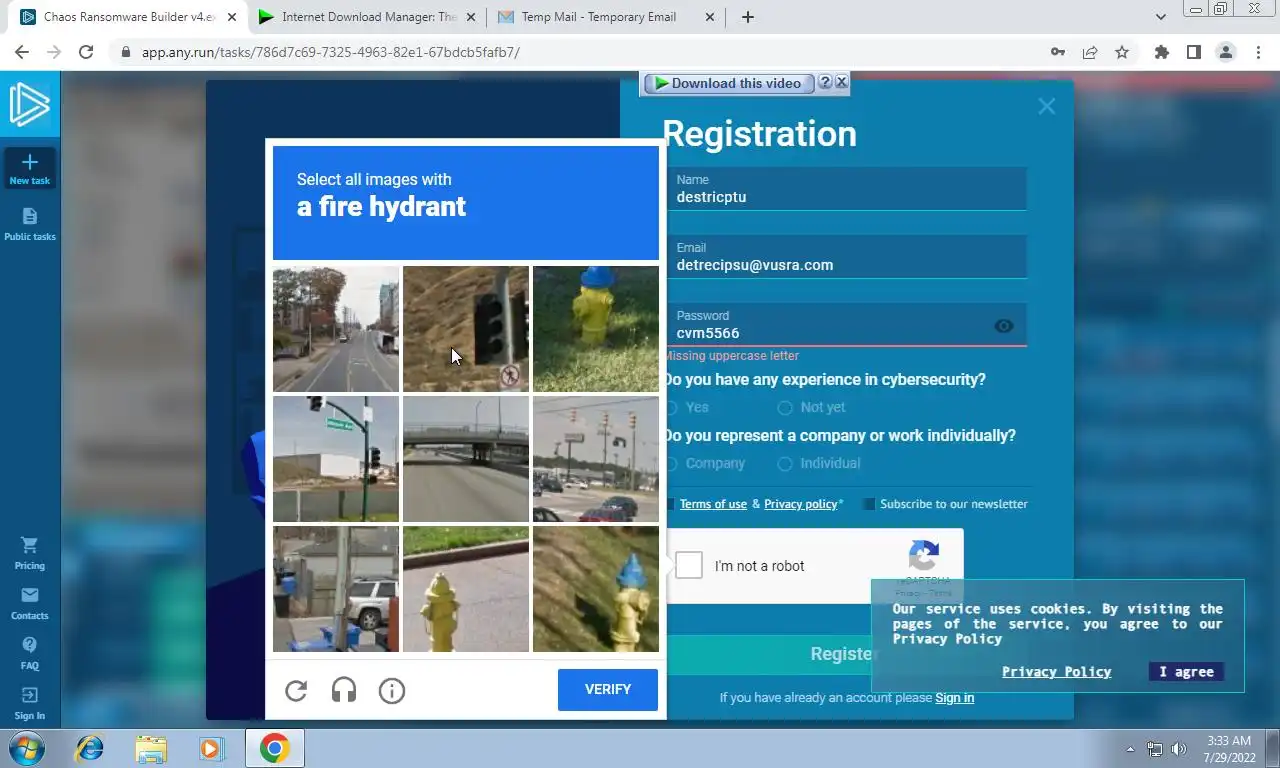The image size is (1280, 768).
Task: Open Privacy policy link in form
Action: tap(801, 504)
